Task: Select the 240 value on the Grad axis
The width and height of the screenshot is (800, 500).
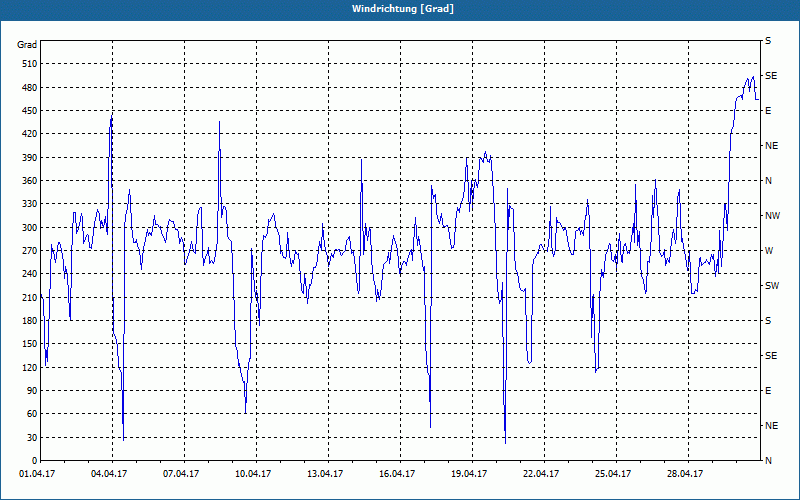Action: tap(30, 274)
